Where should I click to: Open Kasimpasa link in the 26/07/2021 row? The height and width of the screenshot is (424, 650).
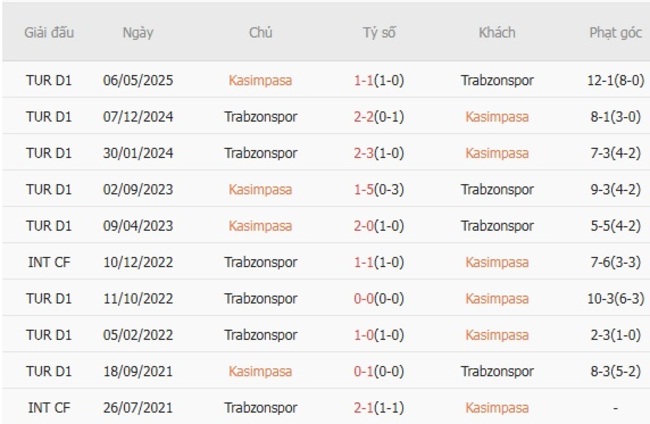[x=497, y=407]
